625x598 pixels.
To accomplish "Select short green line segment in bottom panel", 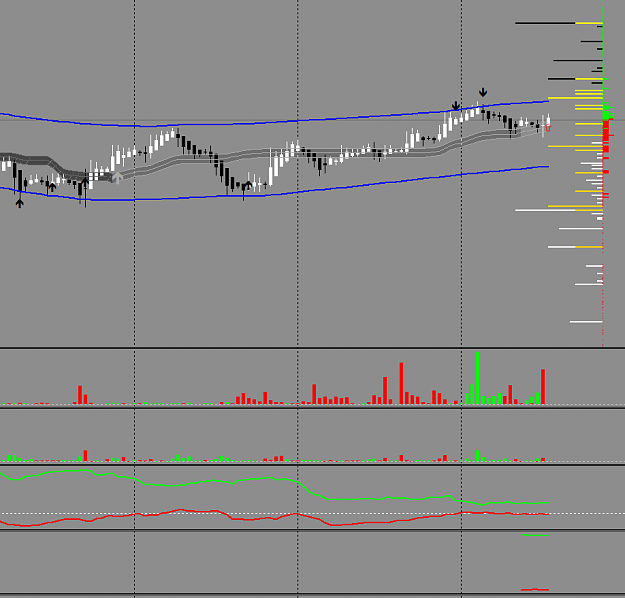I will point(535,535).
